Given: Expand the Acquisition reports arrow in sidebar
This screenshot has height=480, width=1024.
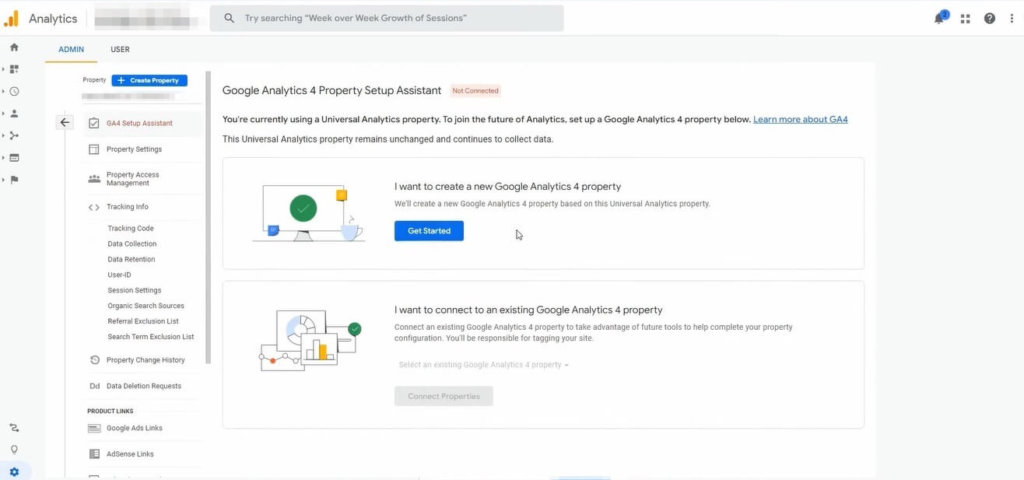Looking at the screenshot, I should pos(4,135).
